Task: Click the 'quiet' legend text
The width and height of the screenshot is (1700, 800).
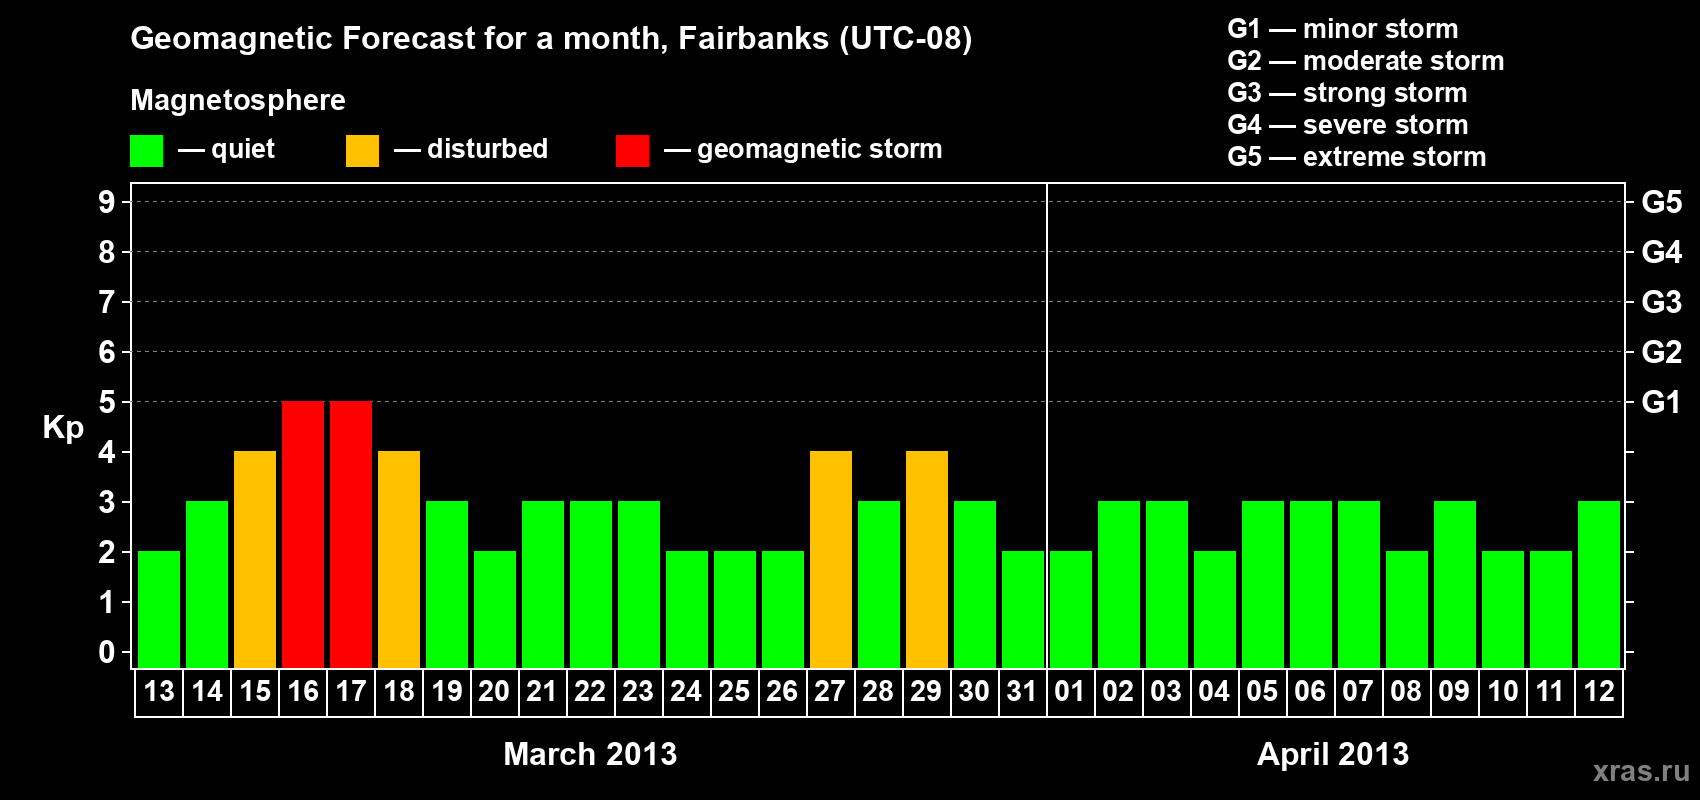Action: 243,149
